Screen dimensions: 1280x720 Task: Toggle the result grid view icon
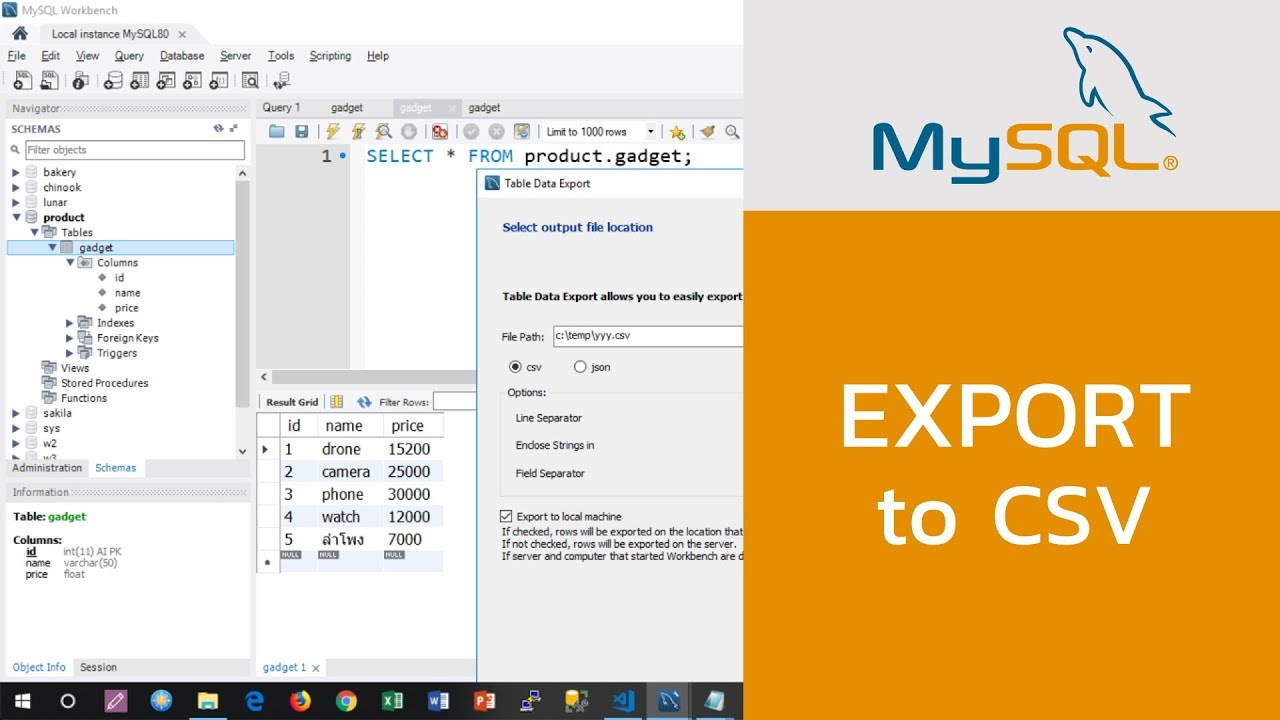tap(337, 402)
